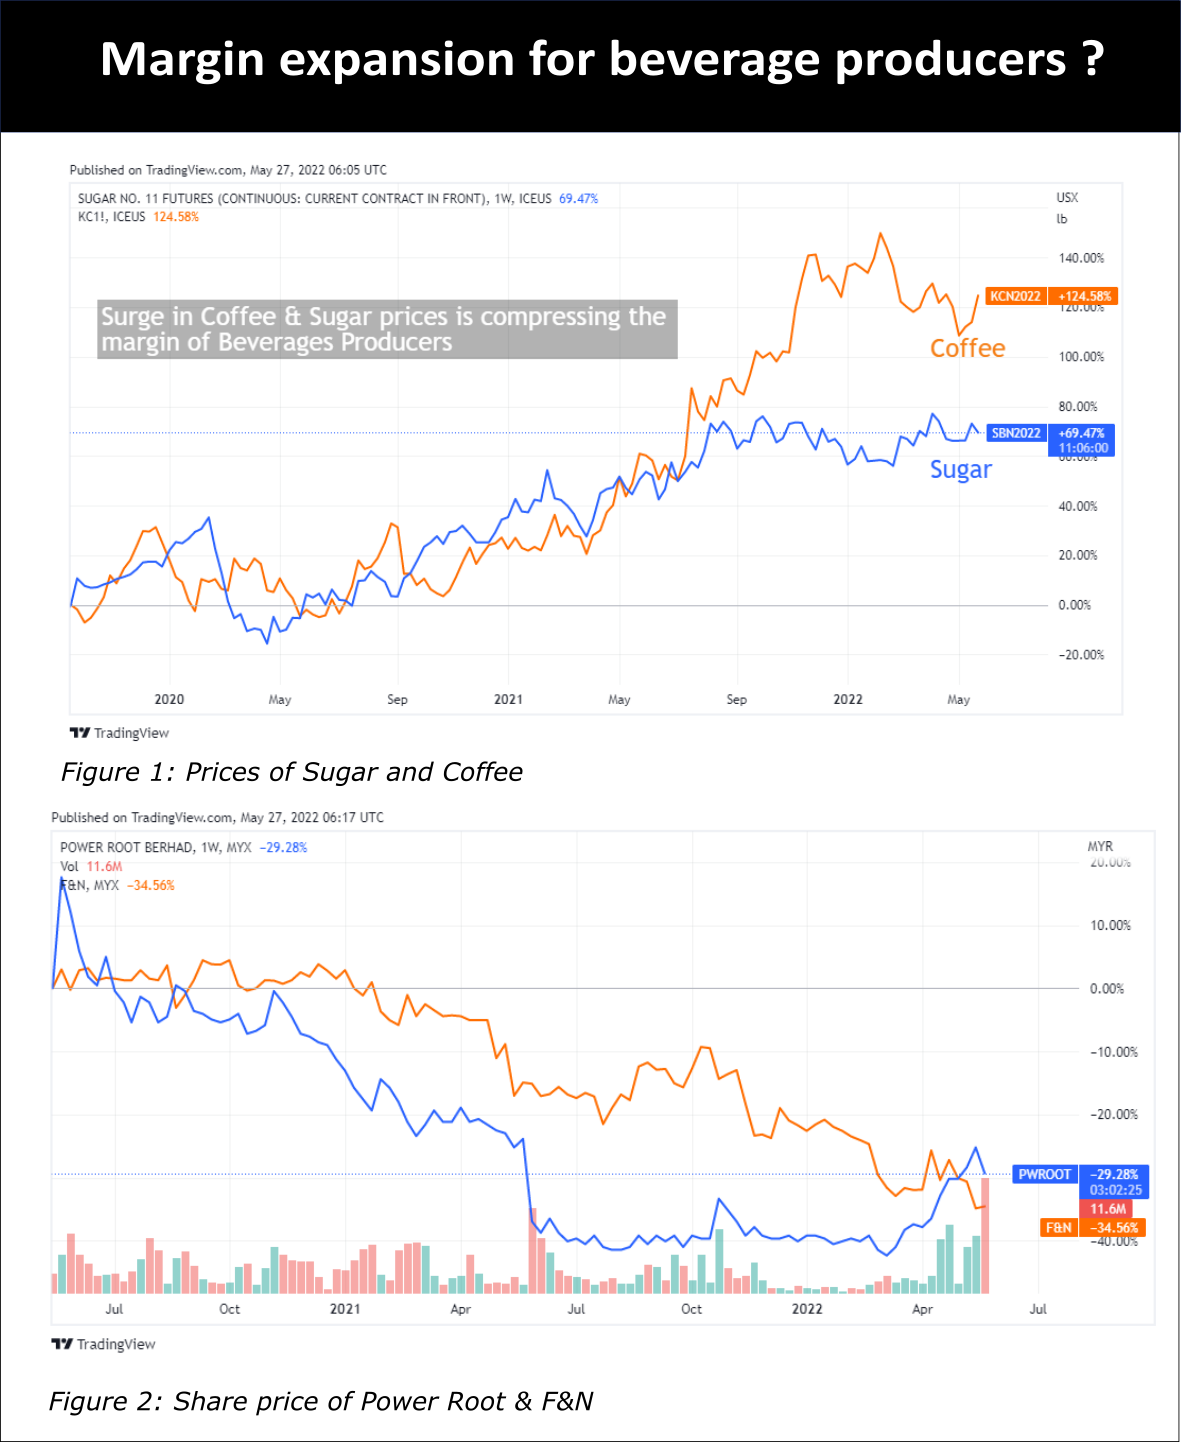Select the blue PWROOT series tag
Image resolution: width=1181 pixels, height=1442 pixels.
(x=1044, y=1174)
